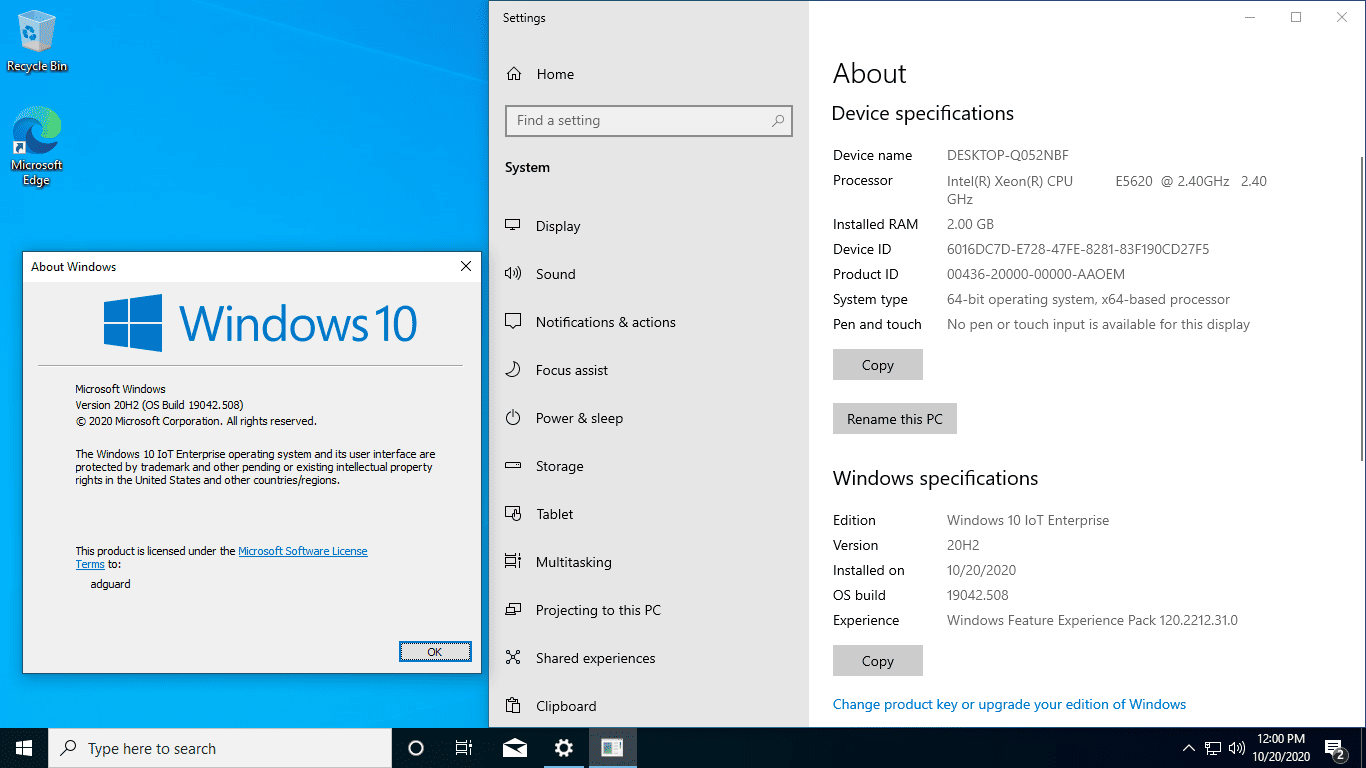Click the taskbar Type here to search box
This screenshot has width=1366, height=768.
(x=220, y=748)
